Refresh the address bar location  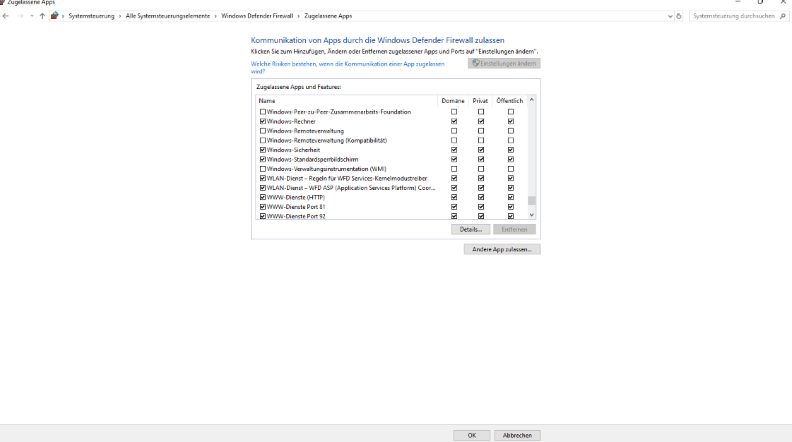point(679,16)
